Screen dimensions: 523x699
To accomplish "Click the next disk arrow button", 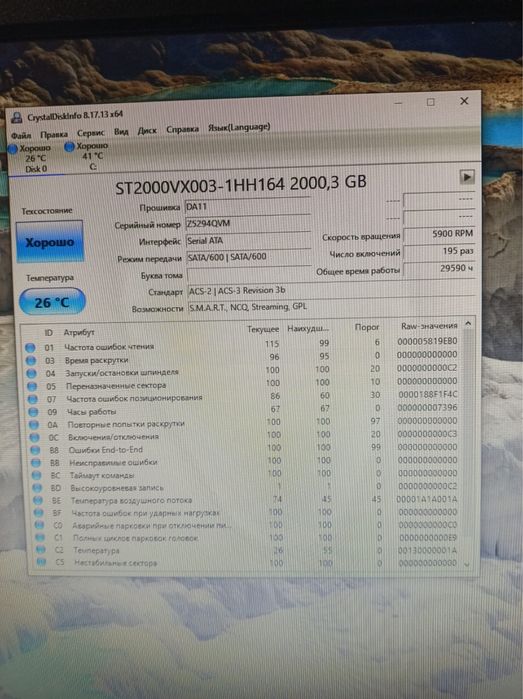I will tap(466, 177).
